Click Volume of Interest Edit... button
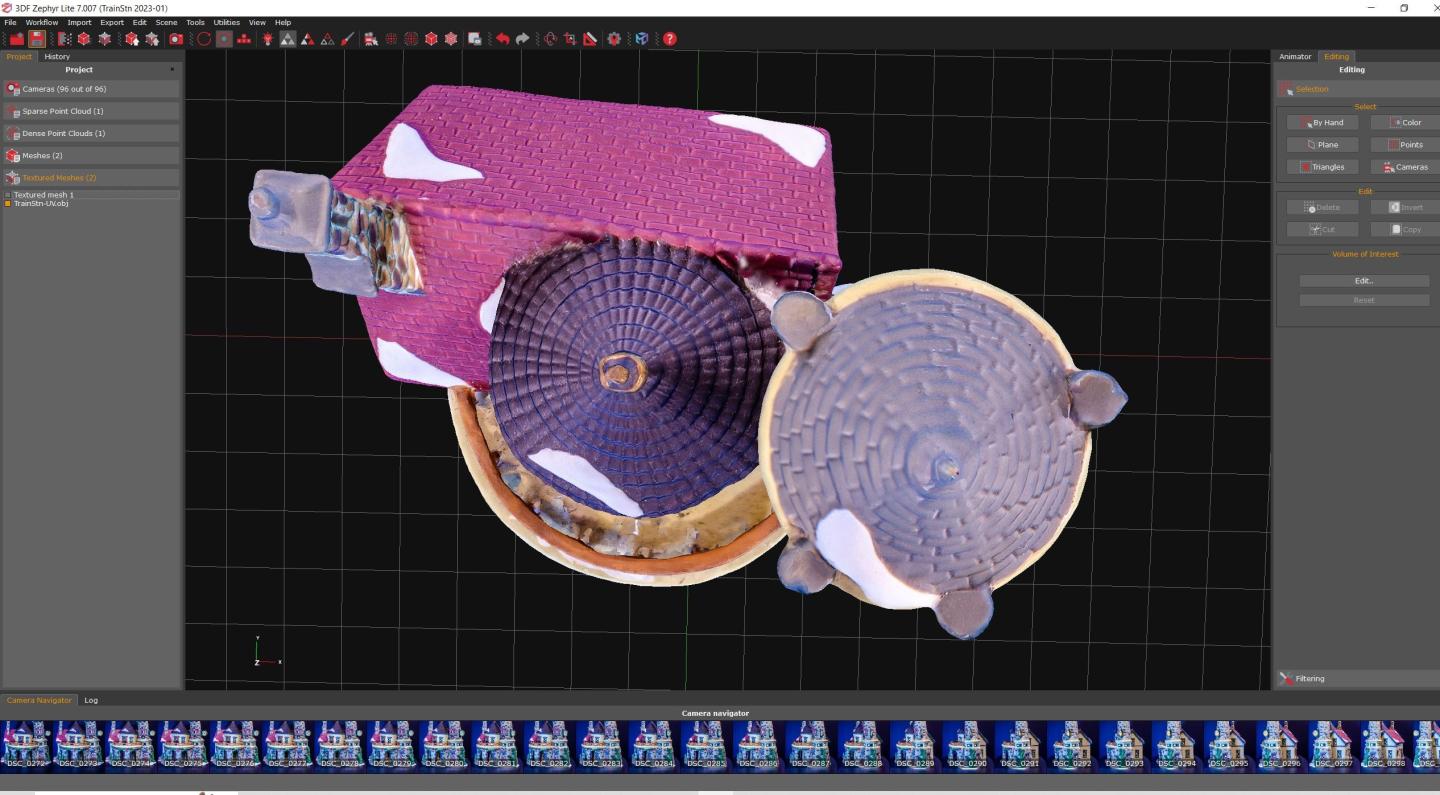The width and height of the screenshot is (1440, 795). point(1364,281)
